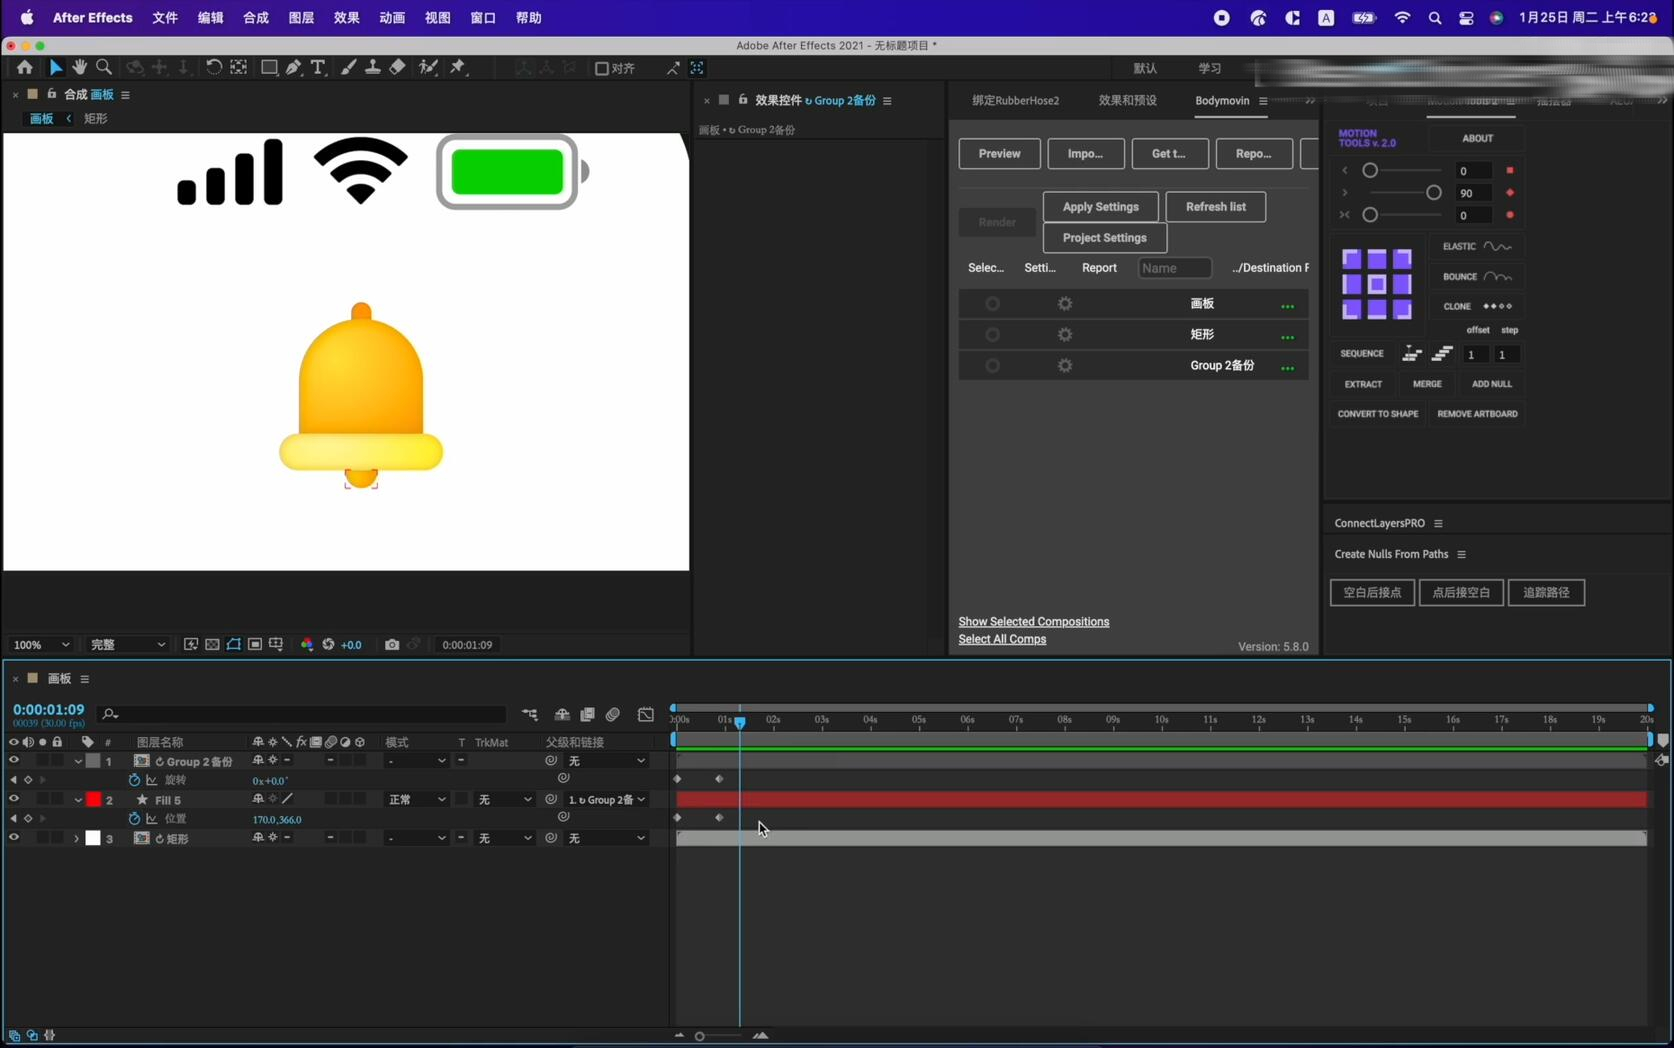Viewport: 1674px width, 1048px height.
Task: Click the timeline layer search field
Action: 302,714
